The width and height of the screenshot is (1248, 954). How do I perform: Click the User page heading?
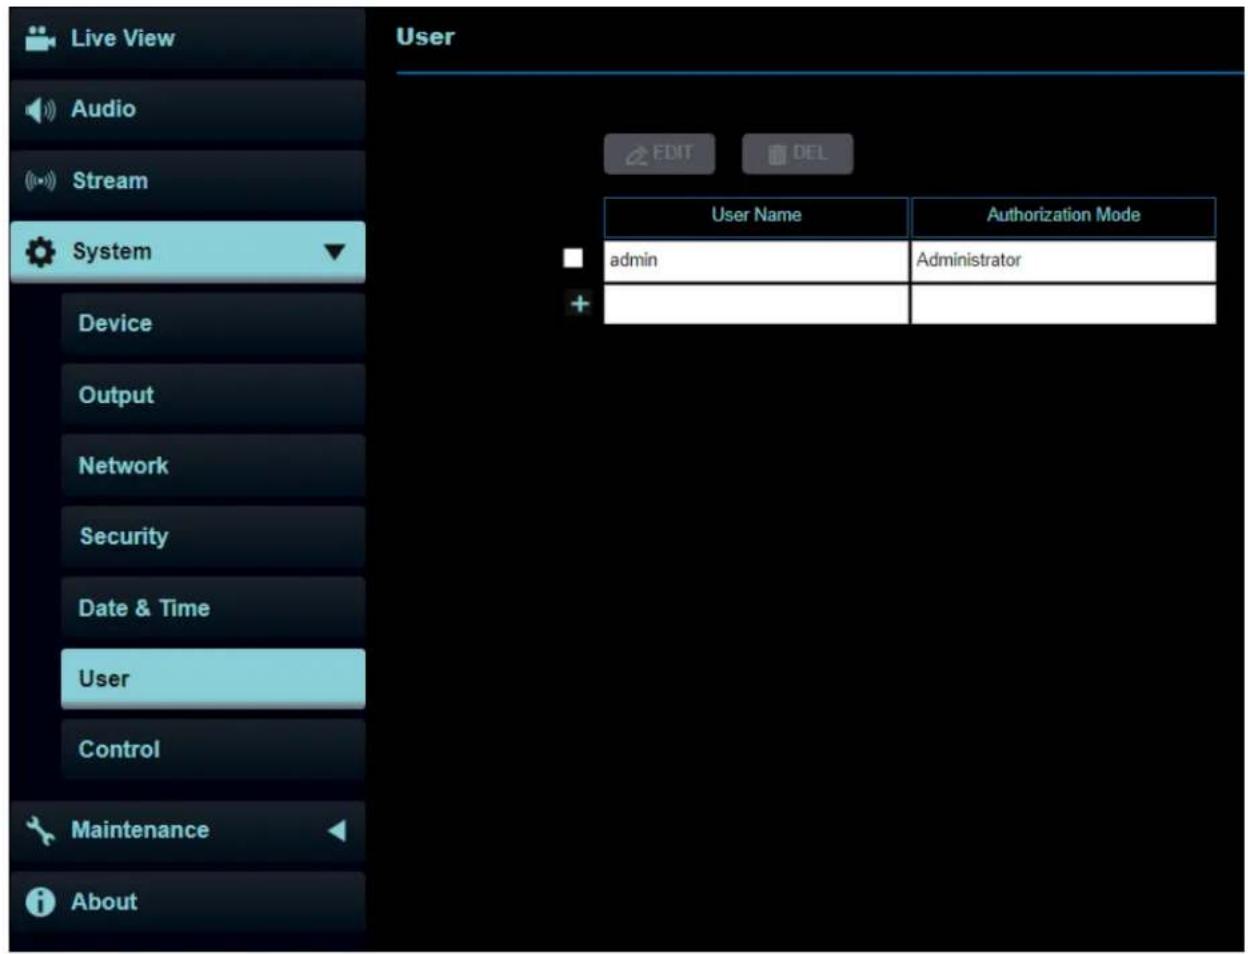pyautogui.click(x=425, y=37)
